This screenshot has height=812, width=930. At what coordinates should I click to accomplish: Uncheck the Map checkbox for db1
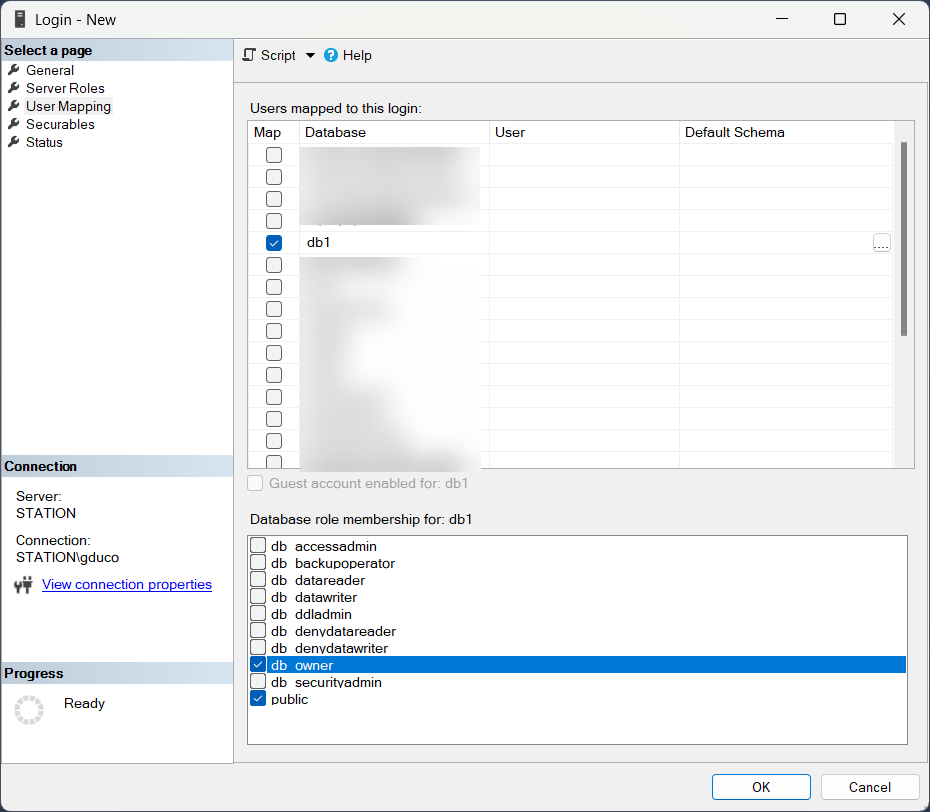[274, 243]
